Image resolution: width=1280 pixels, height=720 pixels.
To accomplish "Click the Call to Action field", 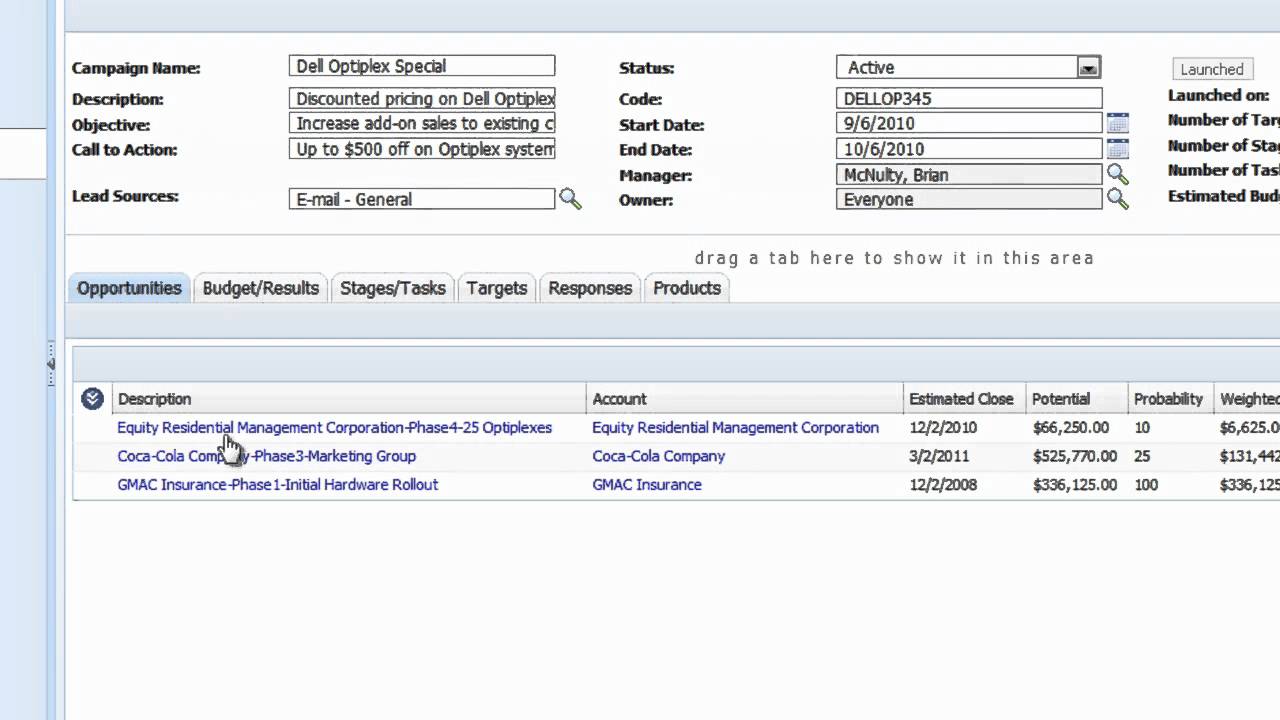I will 422,149.
